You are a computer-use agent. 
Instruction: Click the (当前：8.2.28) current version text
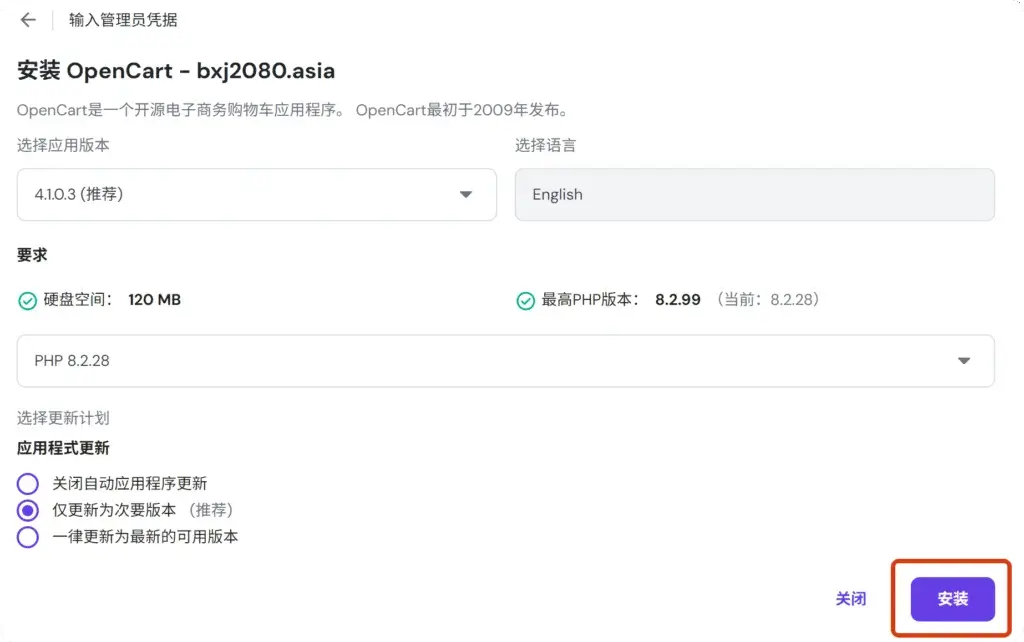click(x=768, y=300)
